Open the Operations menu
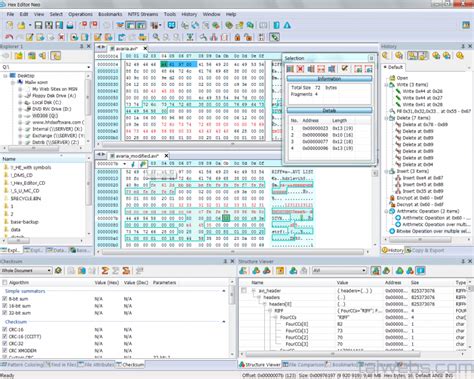The image size is (474, 379). (x=80, y=14)
